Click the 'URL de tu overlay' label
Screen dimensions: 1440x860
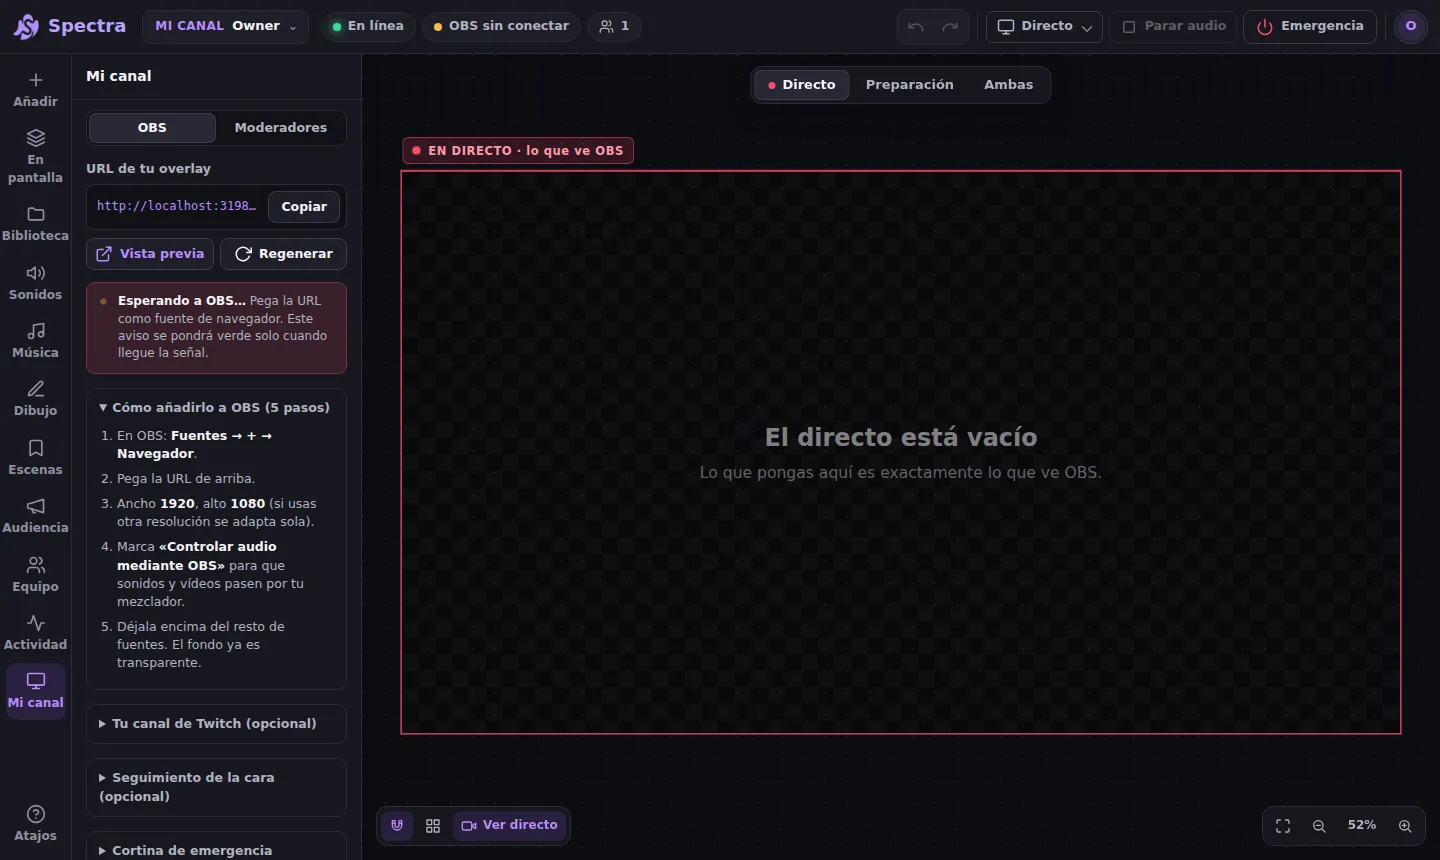point(148,169)
